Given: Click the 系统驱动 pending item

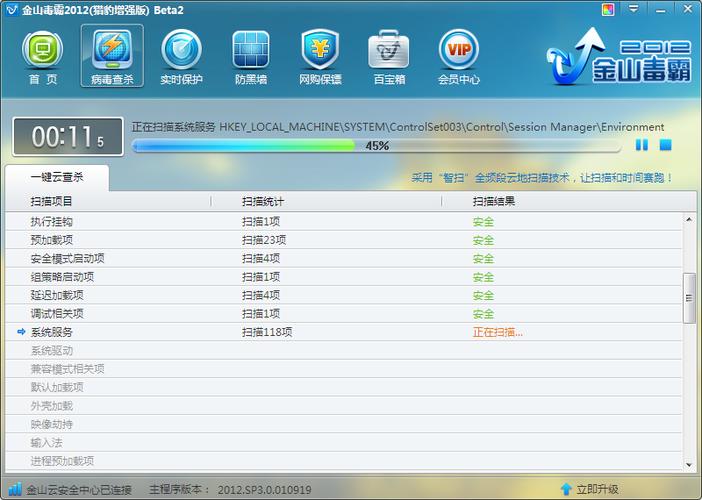Looking at the screenshot, I should click(51, 350).
